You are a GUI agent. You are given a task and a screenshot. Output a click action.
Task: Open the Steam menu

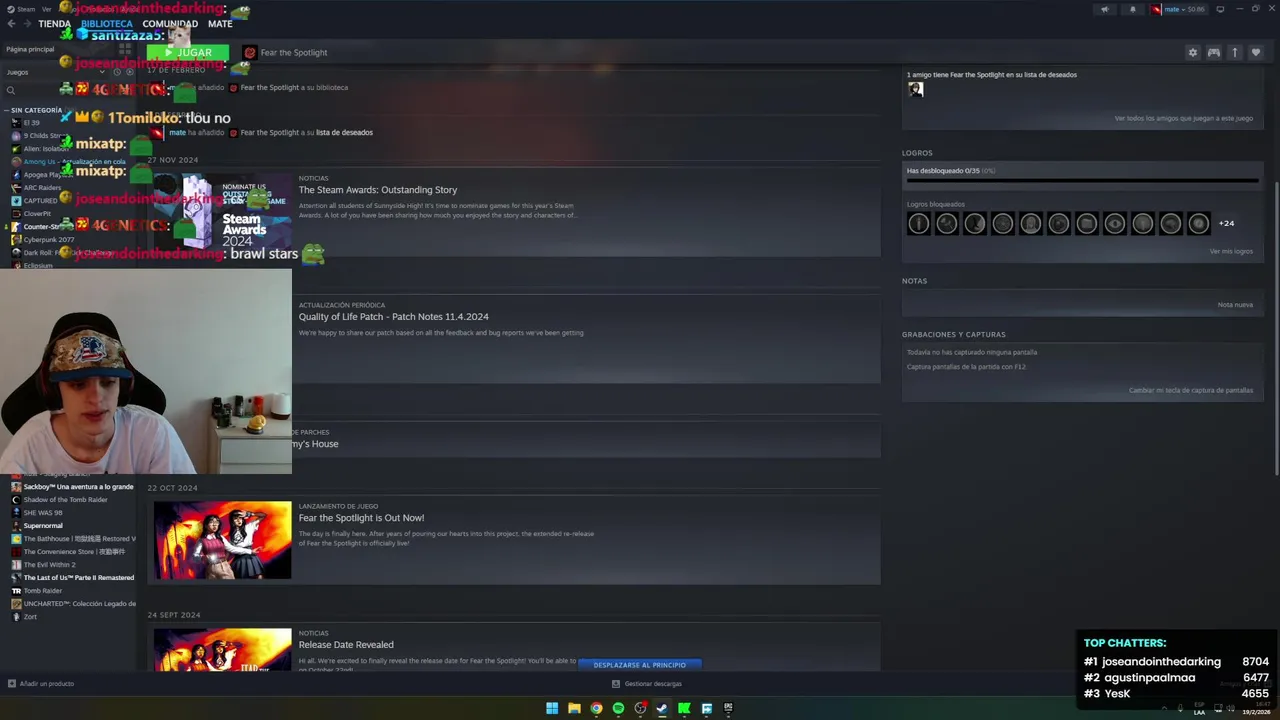point(22,9)
